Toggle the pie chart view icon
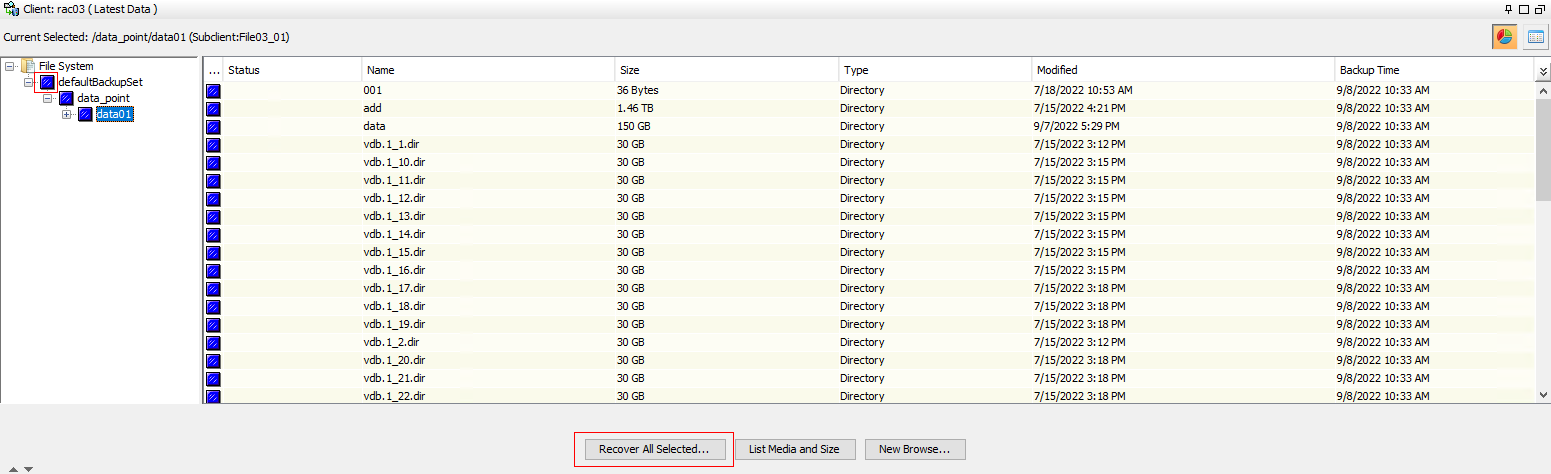Viewport: 1551px width, 474px height. coord(1504,37)
